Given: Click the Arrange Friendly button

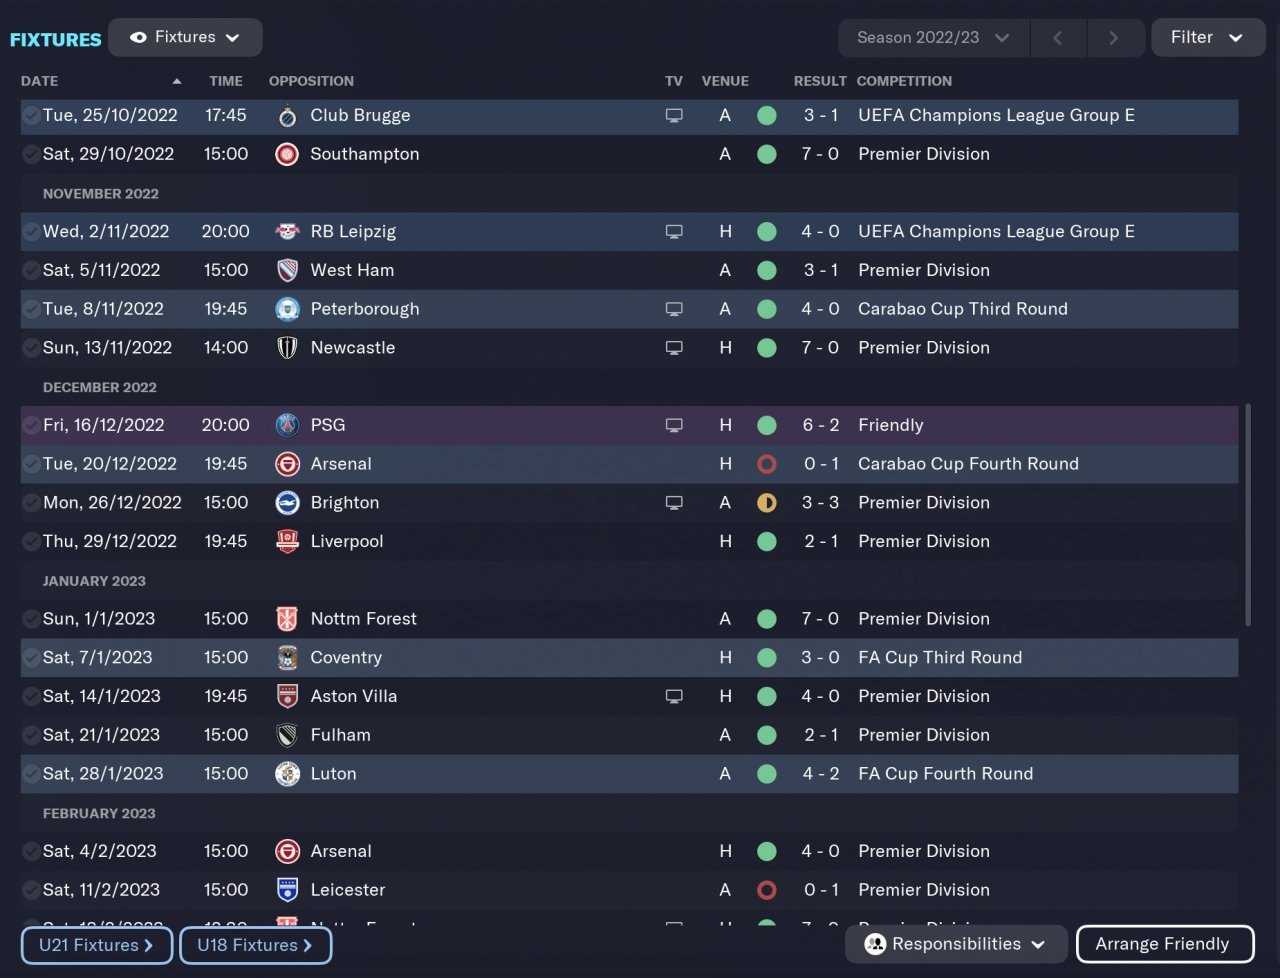Looking at the screenshot, I should tap(1164, 944).
